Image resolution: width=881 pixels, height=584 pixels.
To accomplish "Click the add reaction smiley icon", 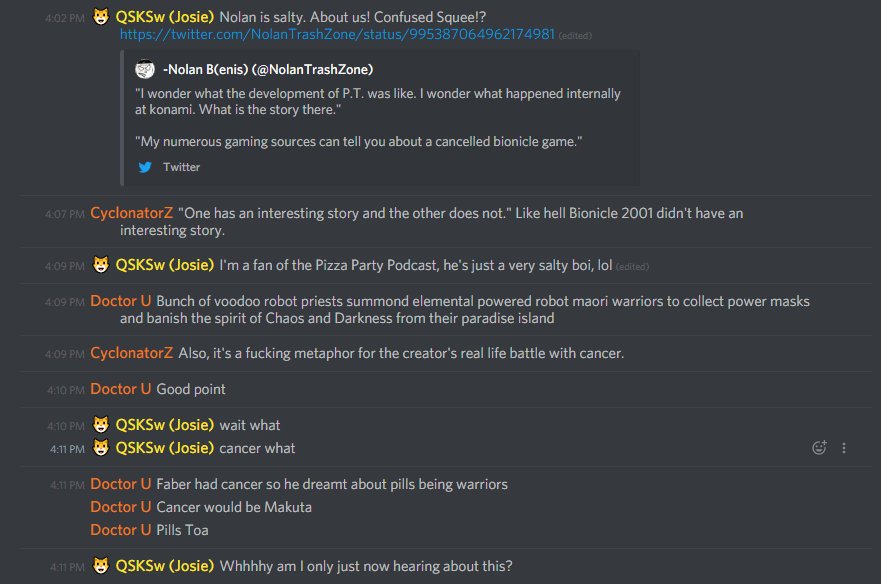I will 819,447.
